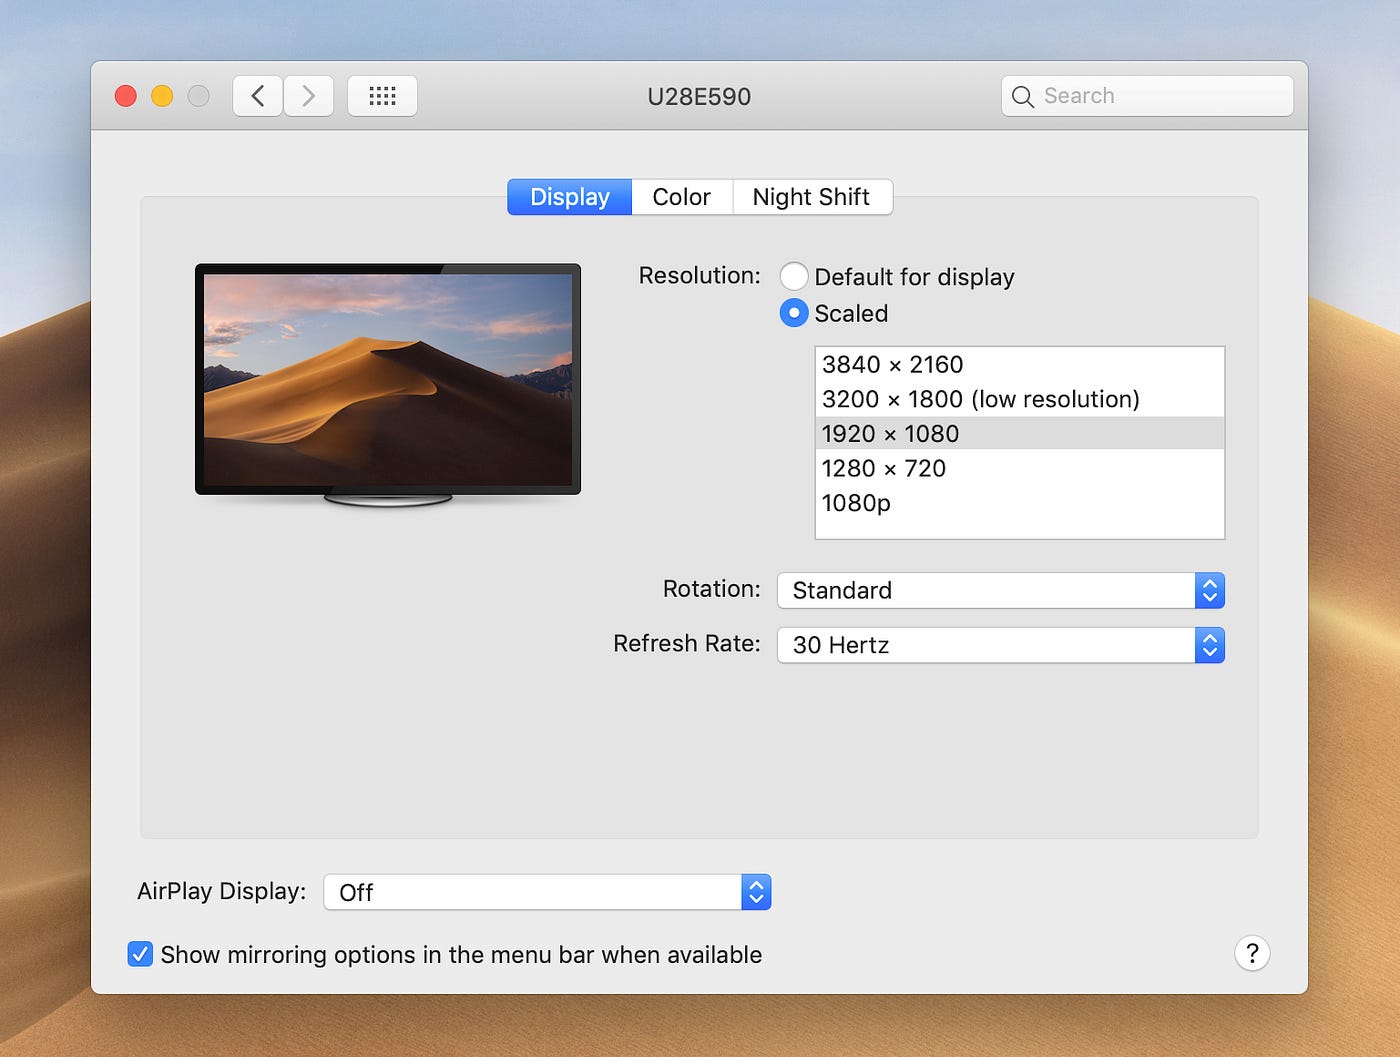The image size is (1400, 1057).
Task: Open the Rotation dropdown
Action: click(x=1001, y=590)
